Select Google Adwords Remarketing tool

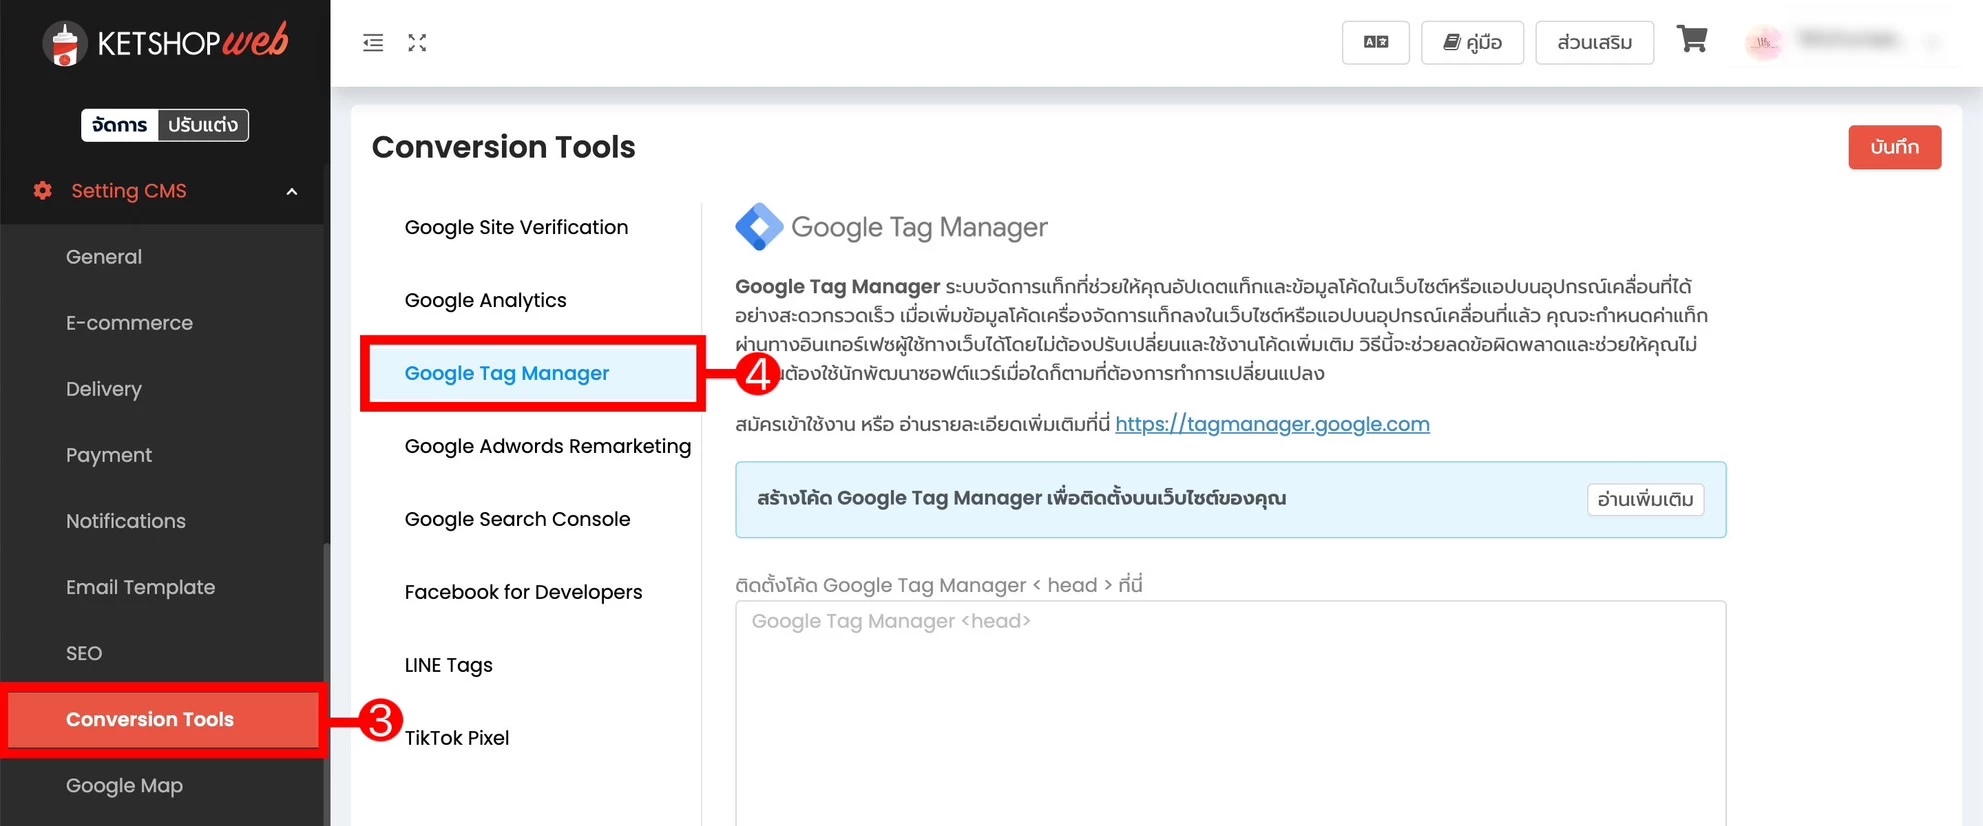coord(547,446)
